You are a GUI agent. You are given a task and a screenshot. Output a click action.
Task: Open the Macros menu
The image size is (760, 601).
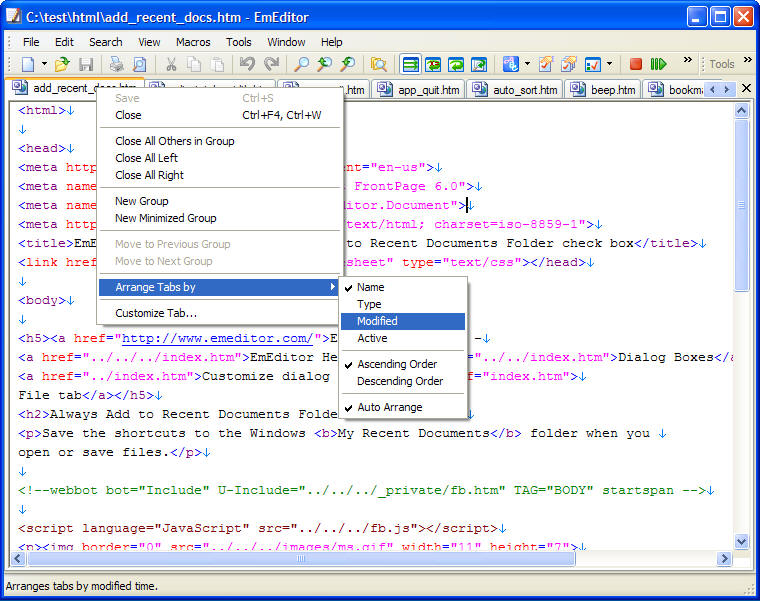193,42
